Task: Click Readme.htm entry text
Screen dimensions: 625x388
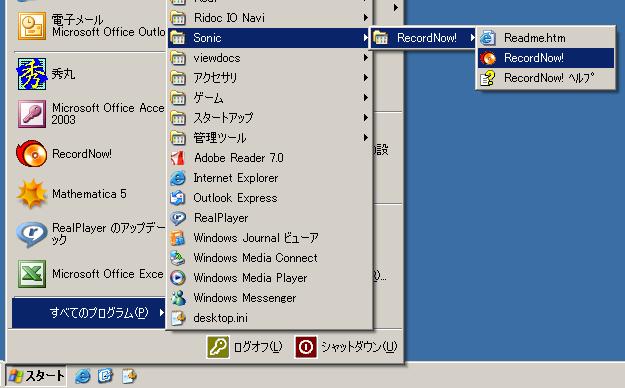Action: click(x=535, y=38)
